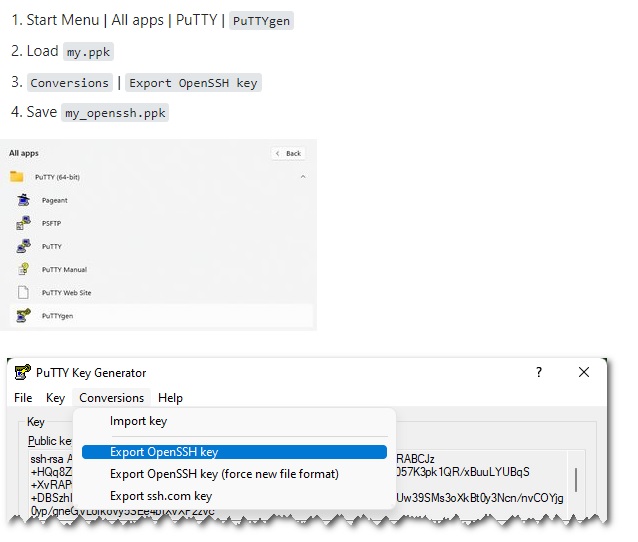Click the PuTTY Web Site document icon
638x542 pixels.
tap(23, 292)
